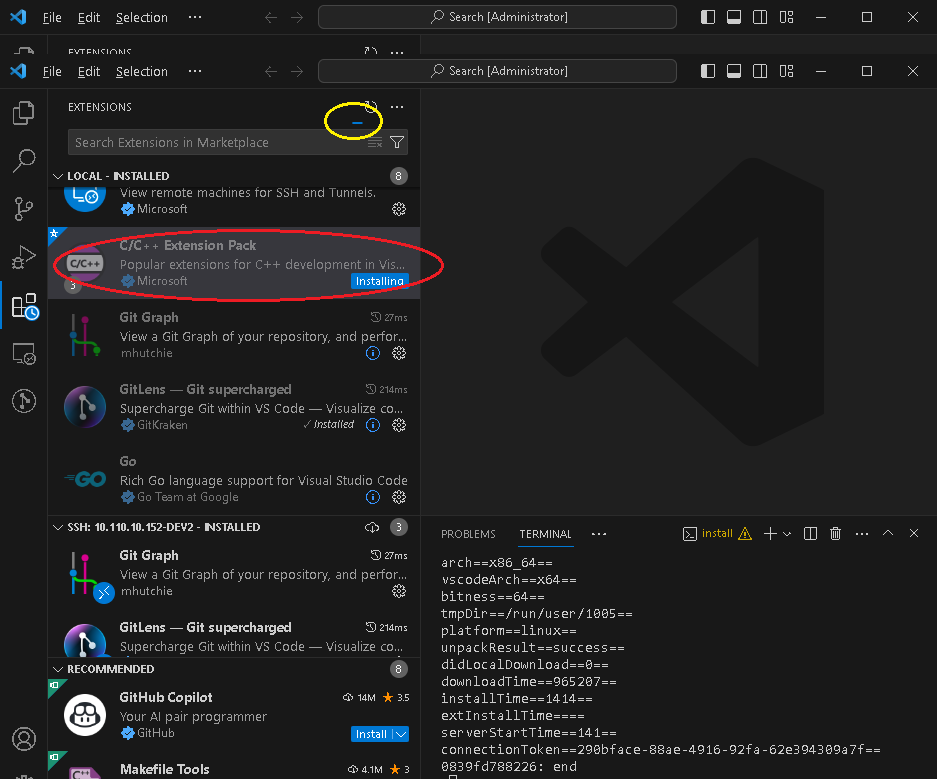Expand Install options dropdown for GitHub Copilot
Screen dimensions: 937x779
[x=401, y=734]
